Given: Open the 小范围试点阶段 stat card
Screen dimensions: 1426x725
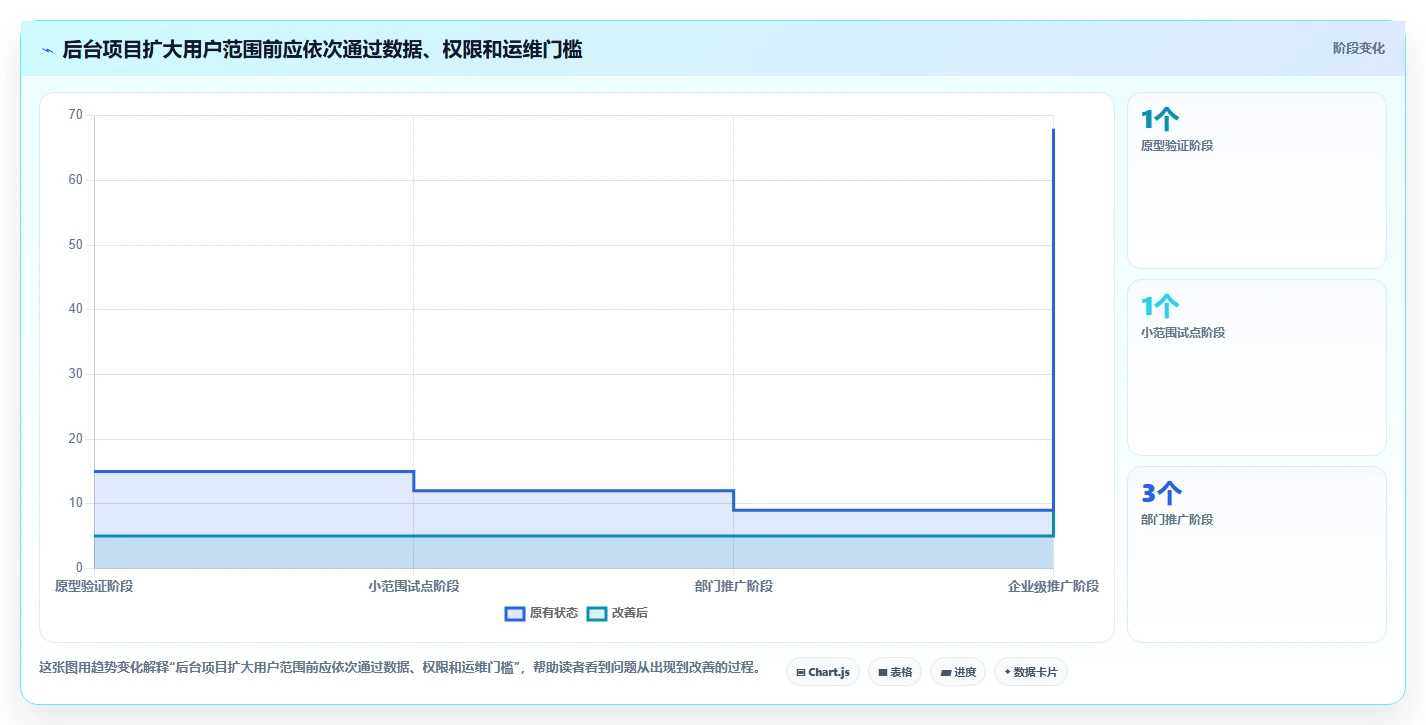Looking at the screenshot, I should (1257, 367).
